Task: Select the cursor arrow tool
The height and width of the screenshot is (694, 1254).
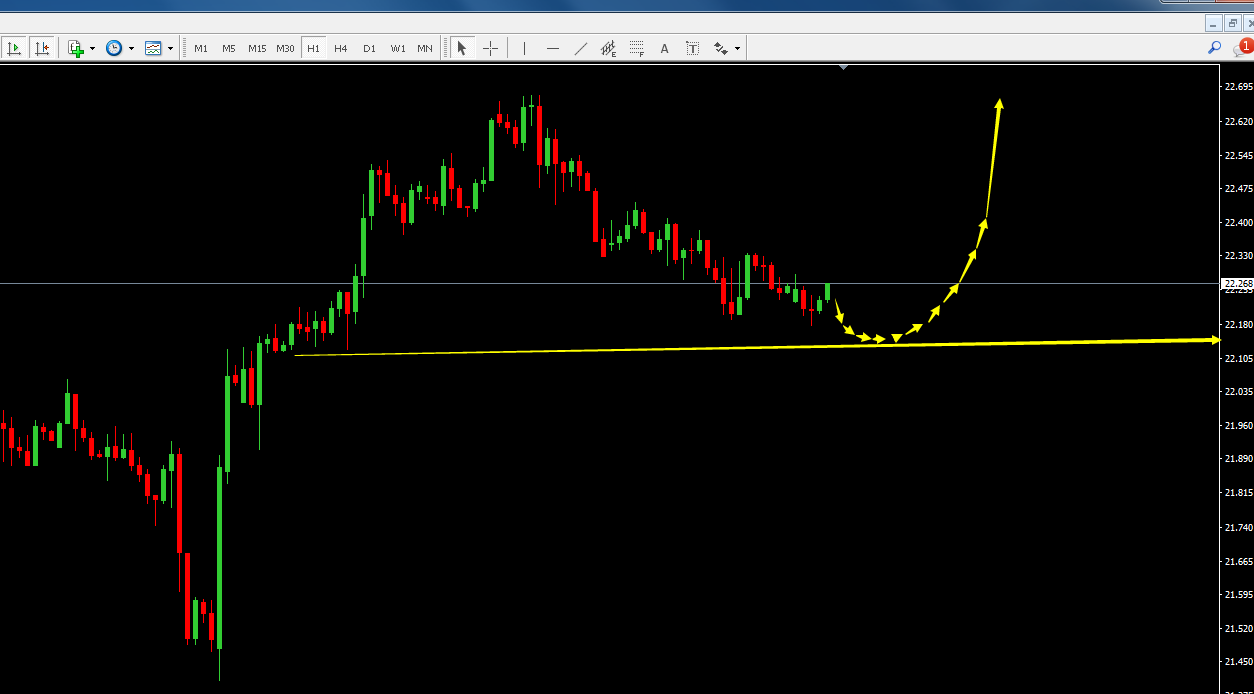Action: 462,48
